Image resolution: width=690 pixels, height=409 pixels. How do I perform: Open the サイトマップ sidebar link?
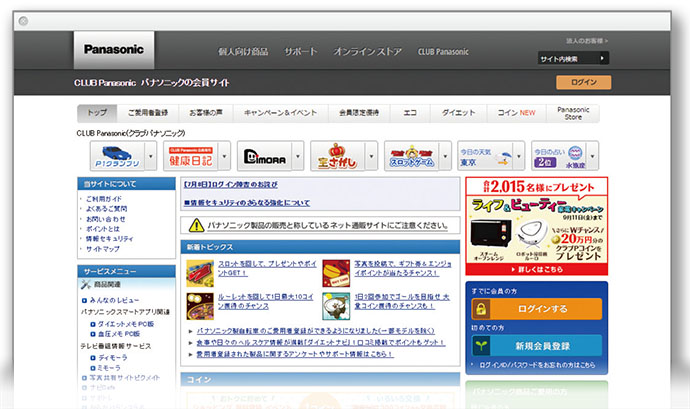(103, 249)
